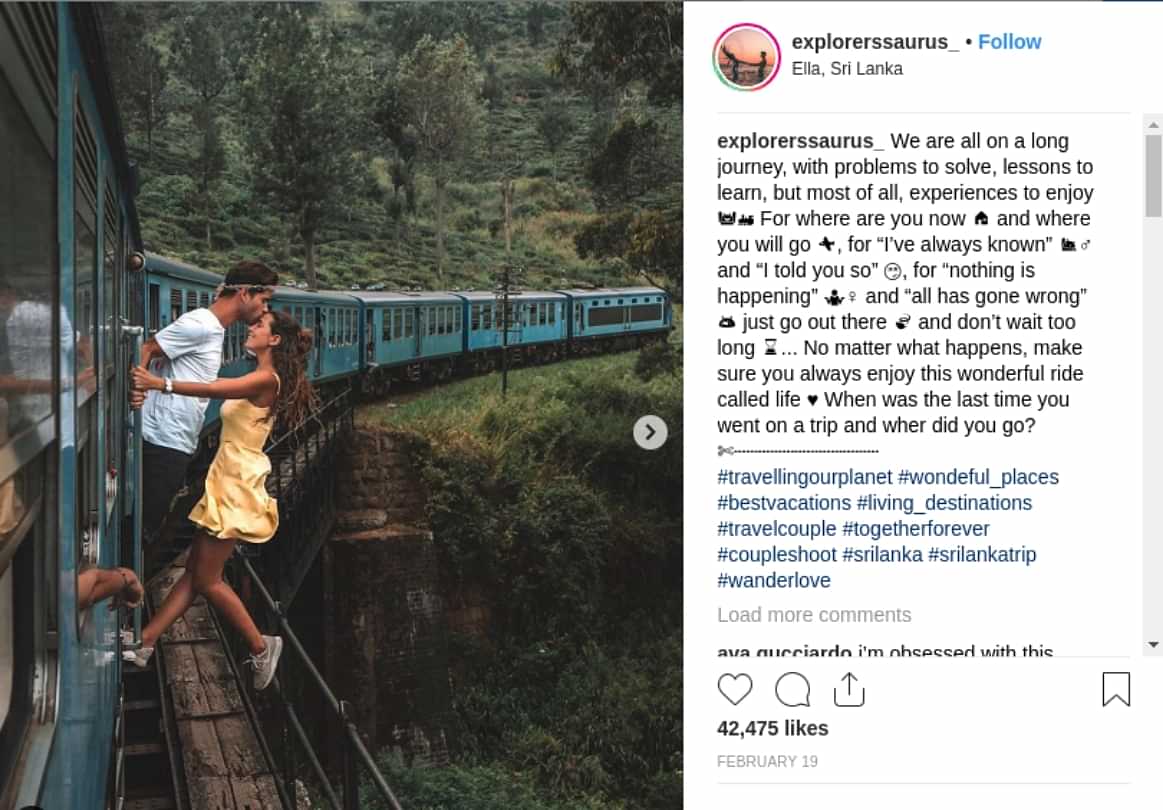Open comments with the speech bubble icon
The height and width of the screenshot is (810, 1163).
[x=793, y=689]
